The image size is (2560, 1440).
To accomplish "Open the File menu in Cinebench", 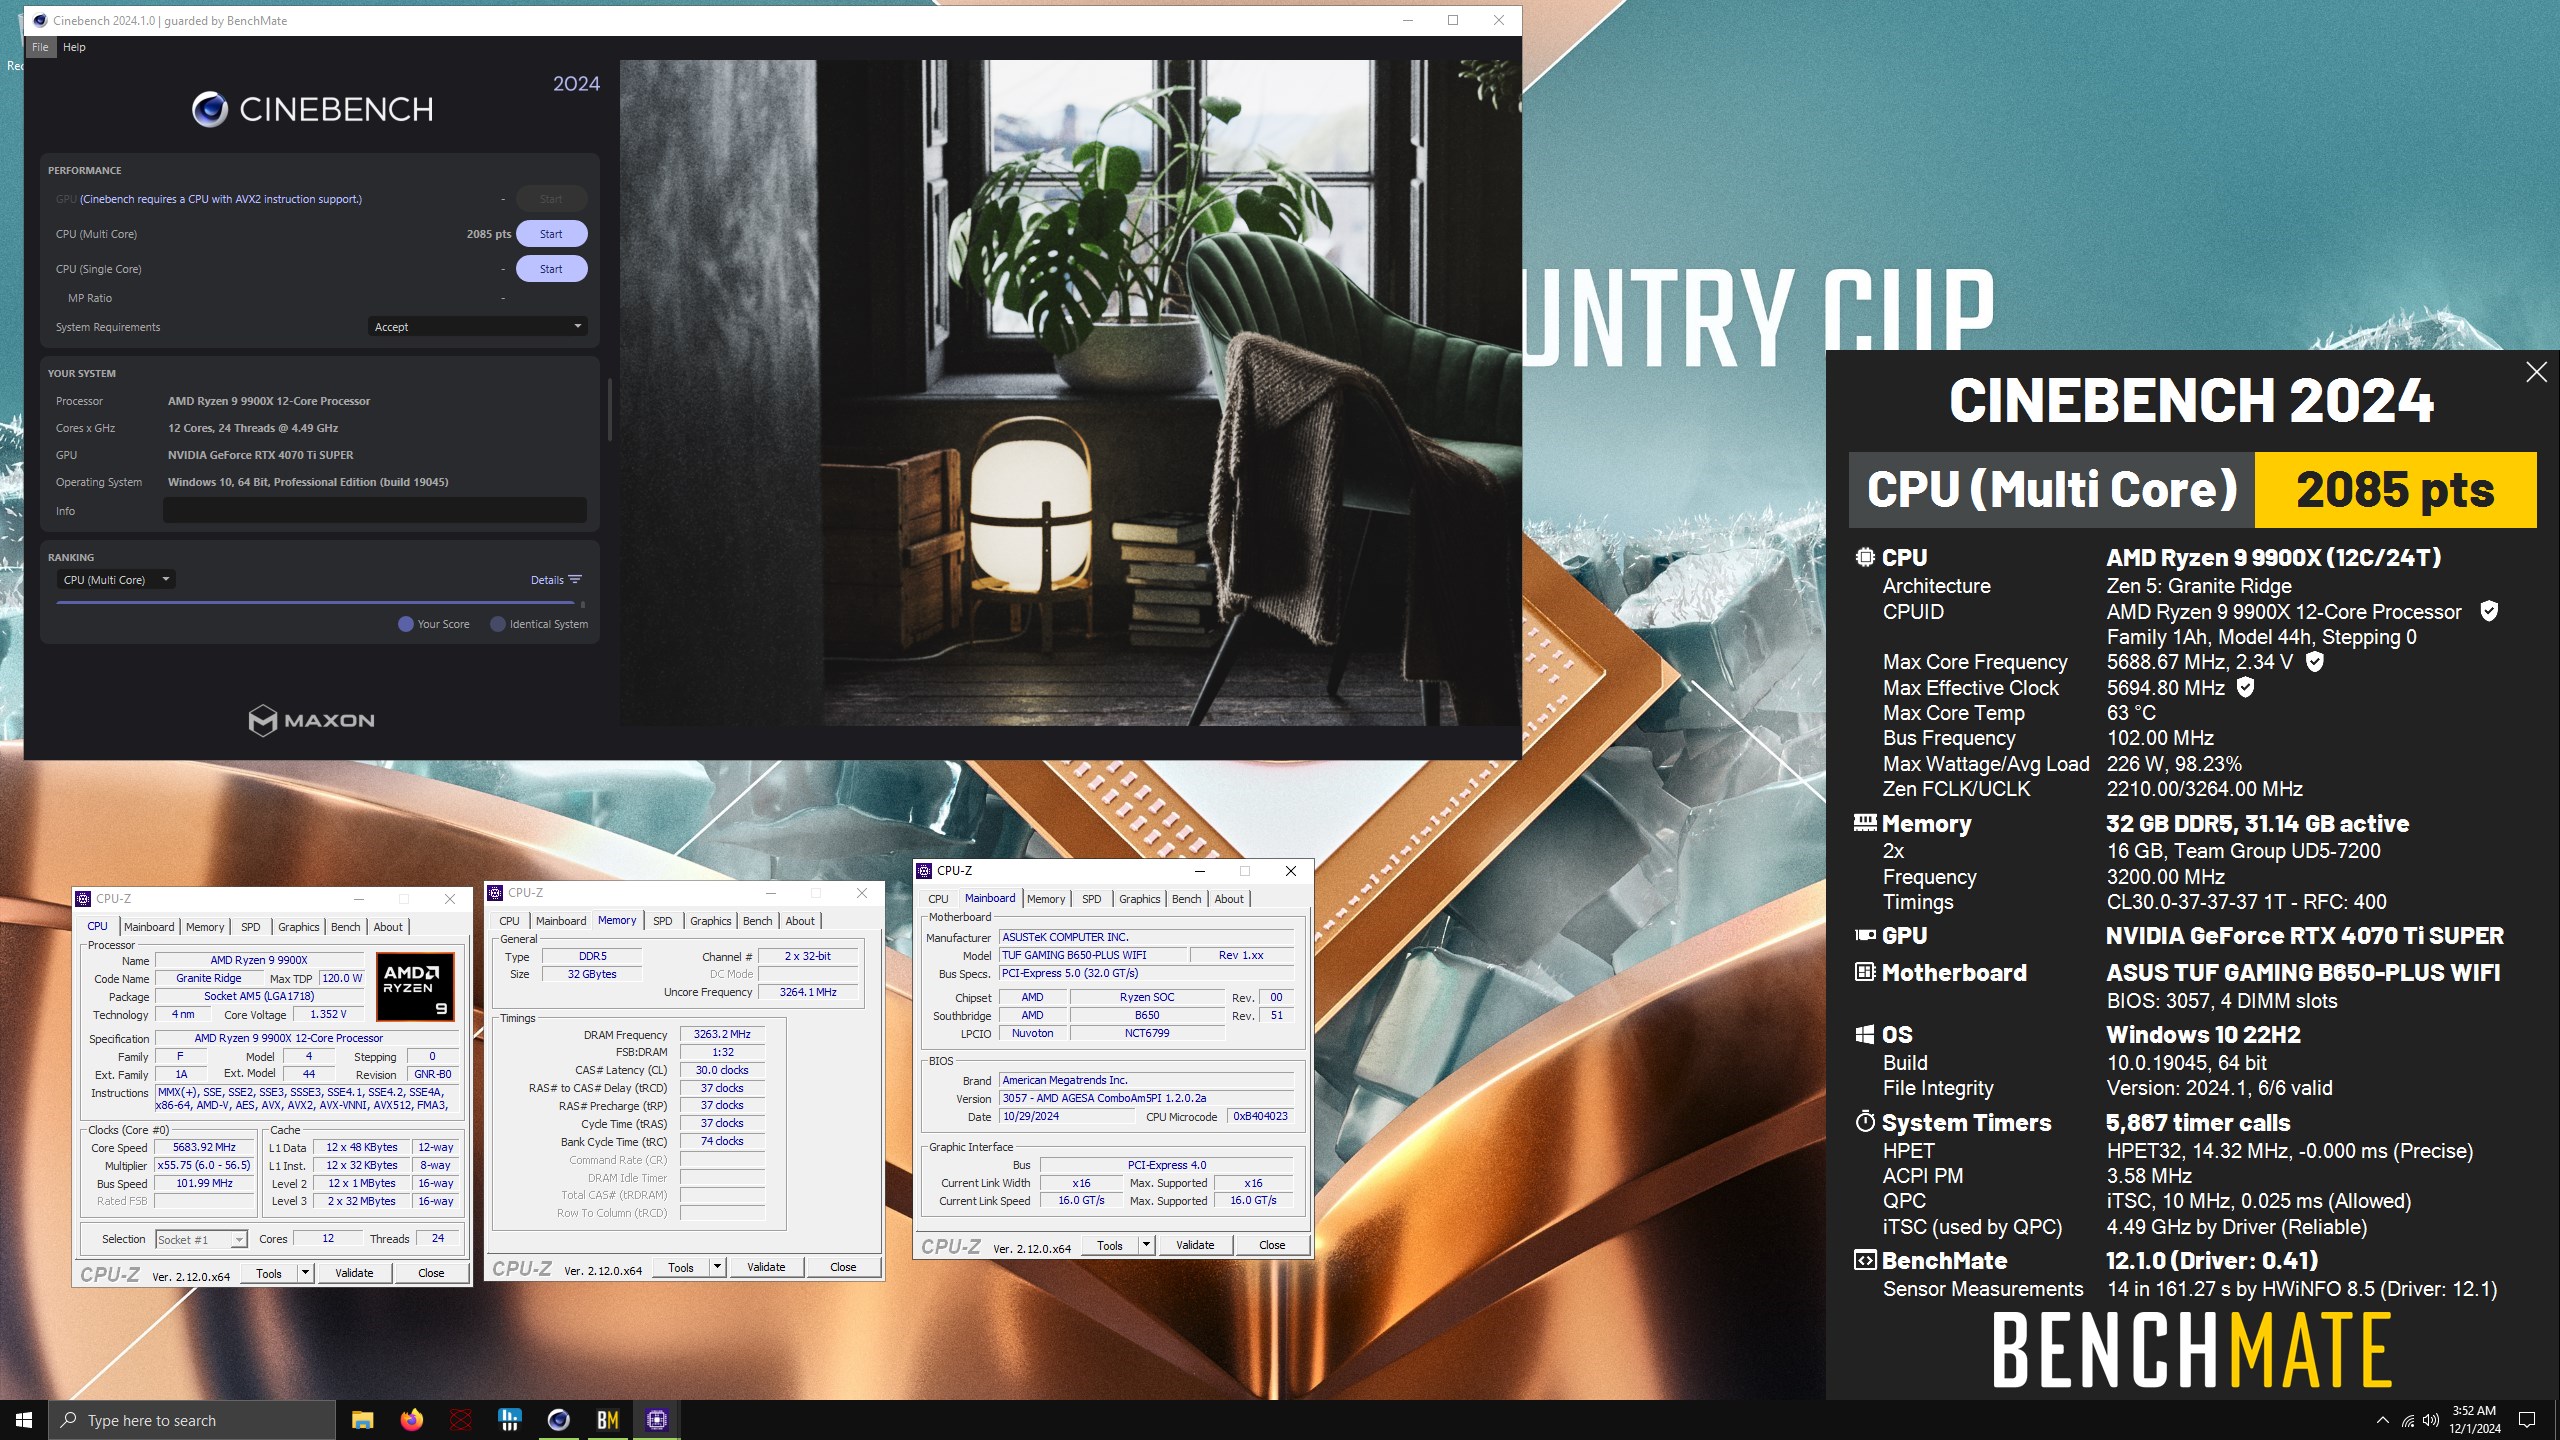I will click(x=40, y=47).
